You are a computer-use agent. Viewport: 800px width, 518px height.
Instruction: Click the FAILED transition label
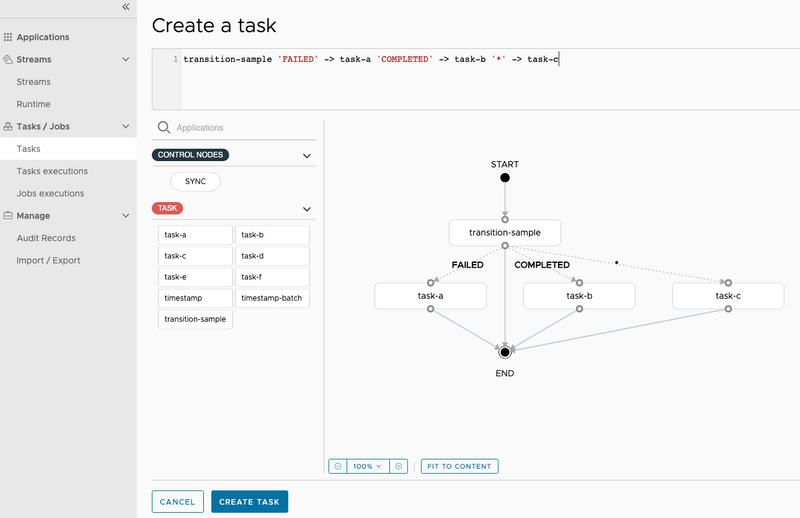pos(467,265)
